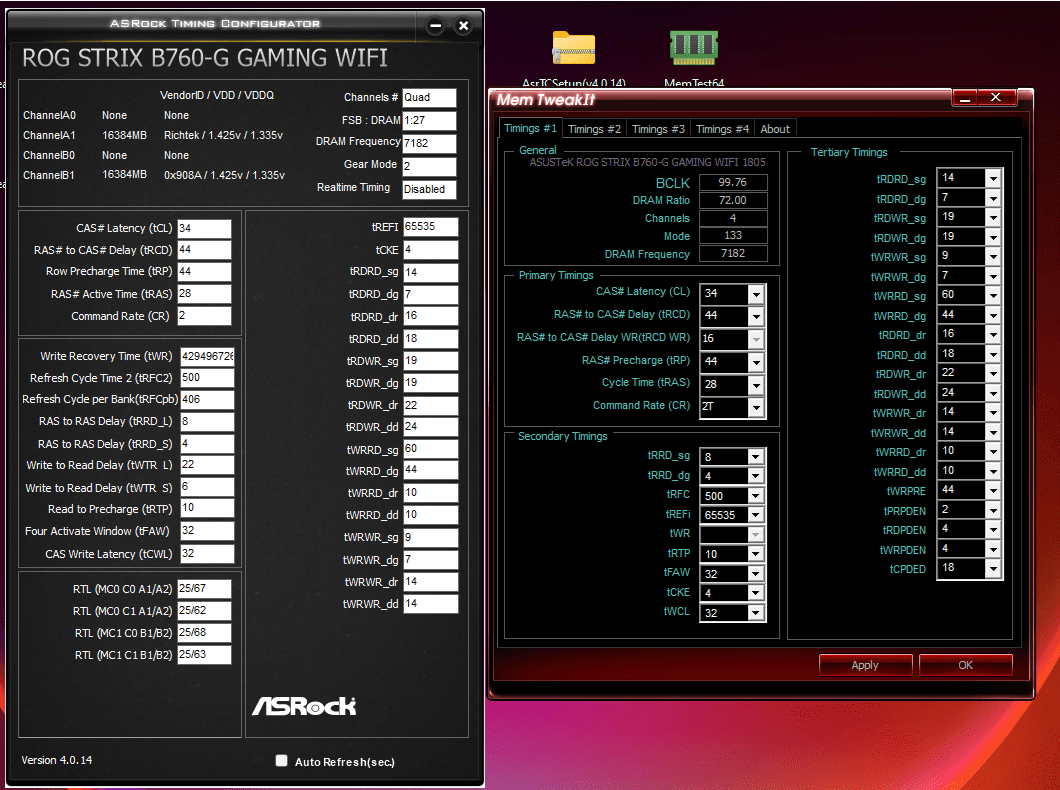Close the Mem TweakIt window
The image size is (1060, 790).
coord(996,98)
